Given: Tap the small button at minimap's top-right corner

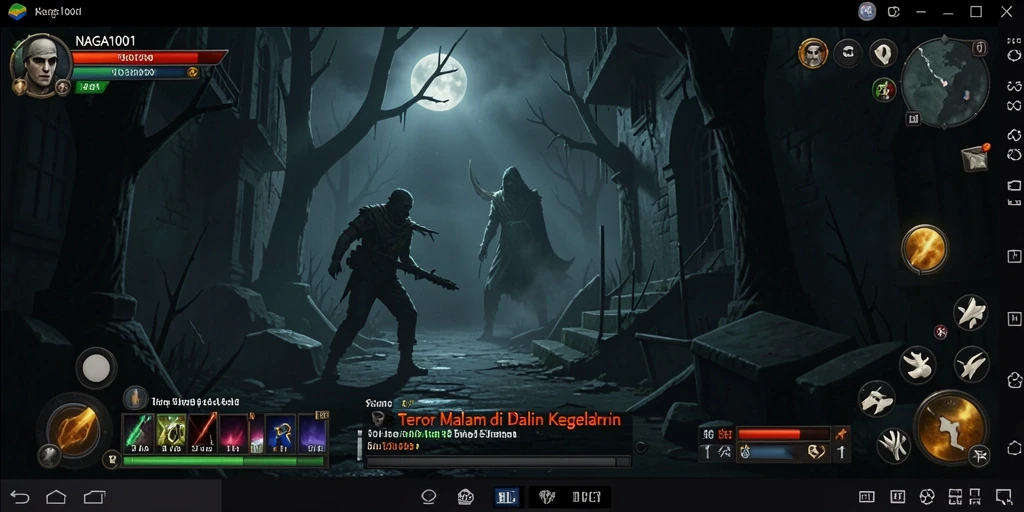Looking at the screenshot, I should point(979,47).
